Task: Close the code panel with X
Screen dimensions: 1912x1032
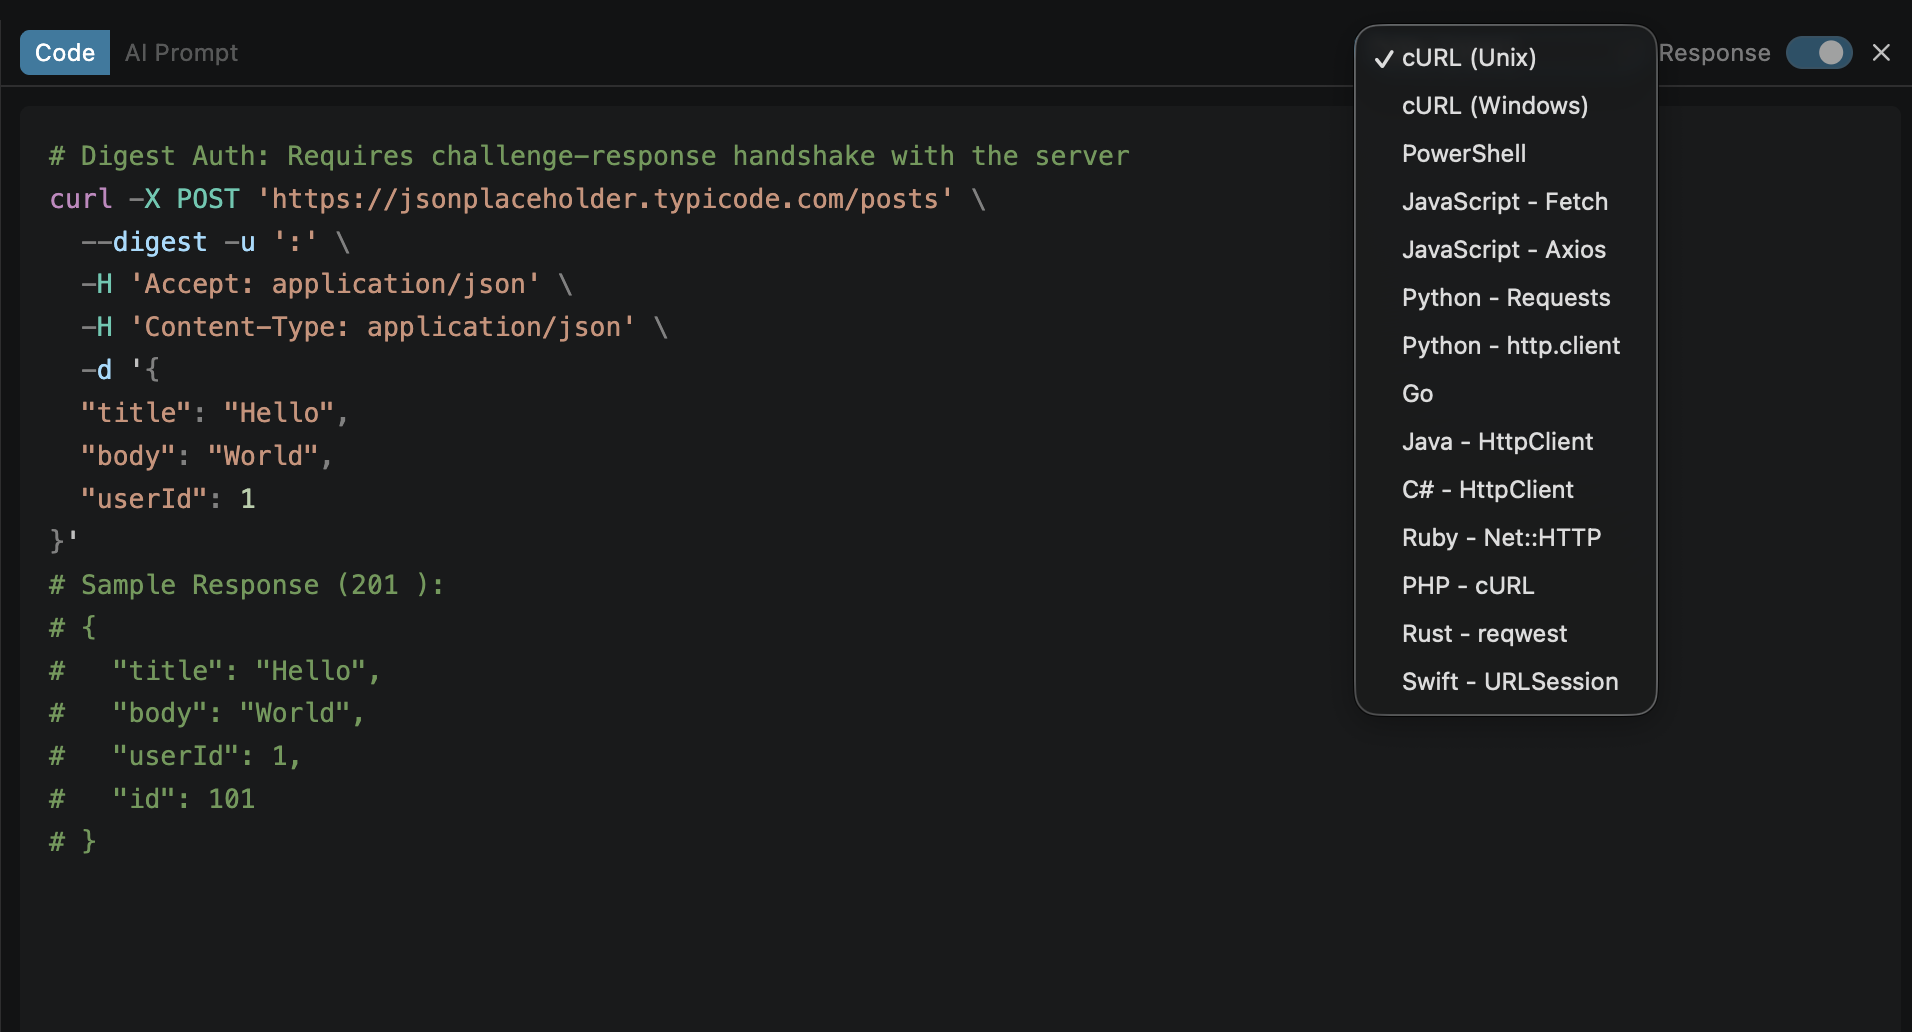Action: (x=1881, y=53)
